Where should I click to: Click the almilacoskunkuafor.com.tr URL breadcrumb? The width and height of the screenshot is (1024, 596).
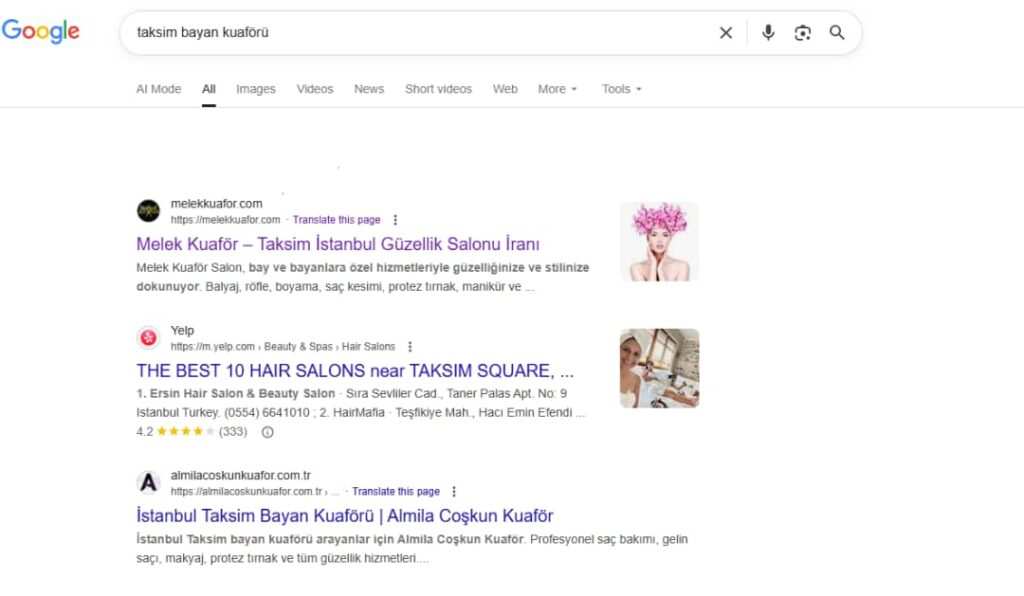point(255,492)
